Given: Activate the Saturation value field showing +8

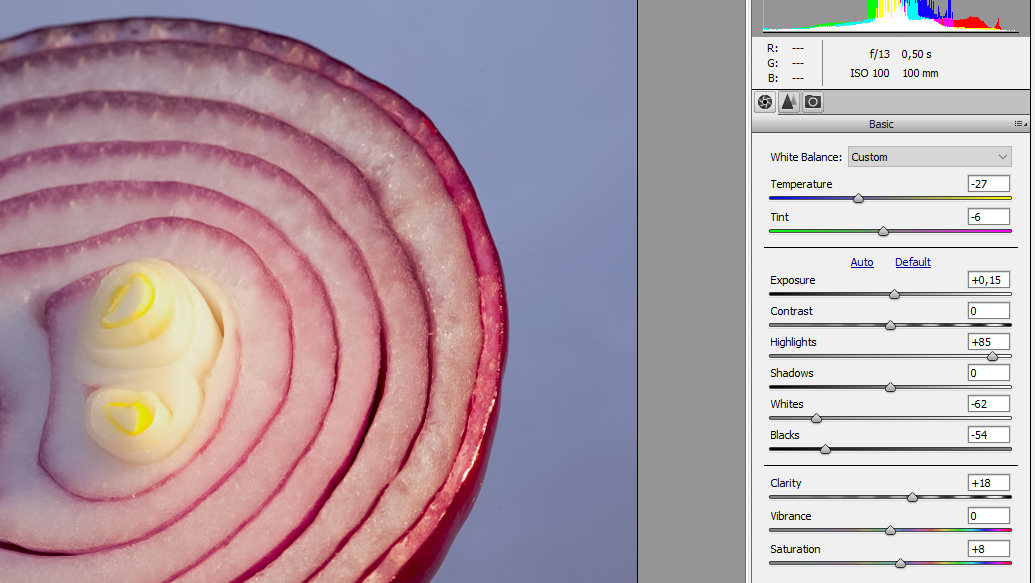Looking at the screenshot, I should (989, 549).
